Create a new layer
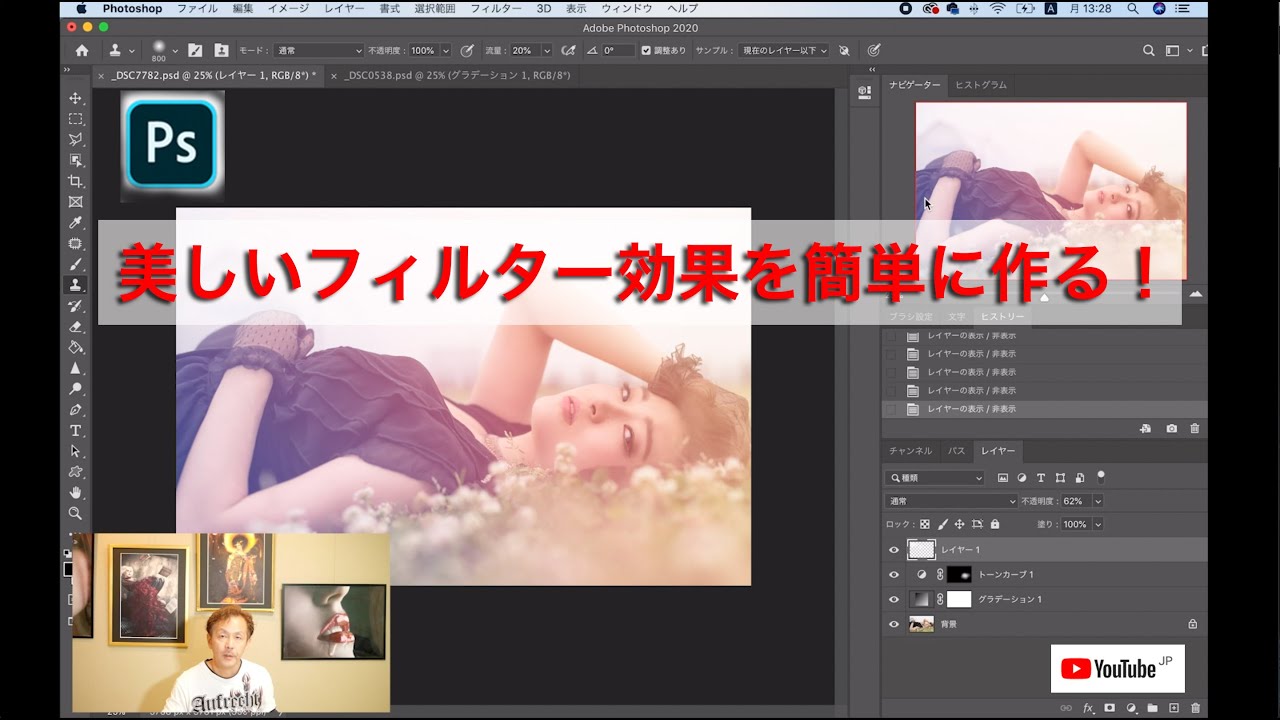This screenshot has height=720, width=1280. click(x=1174, y=708)
